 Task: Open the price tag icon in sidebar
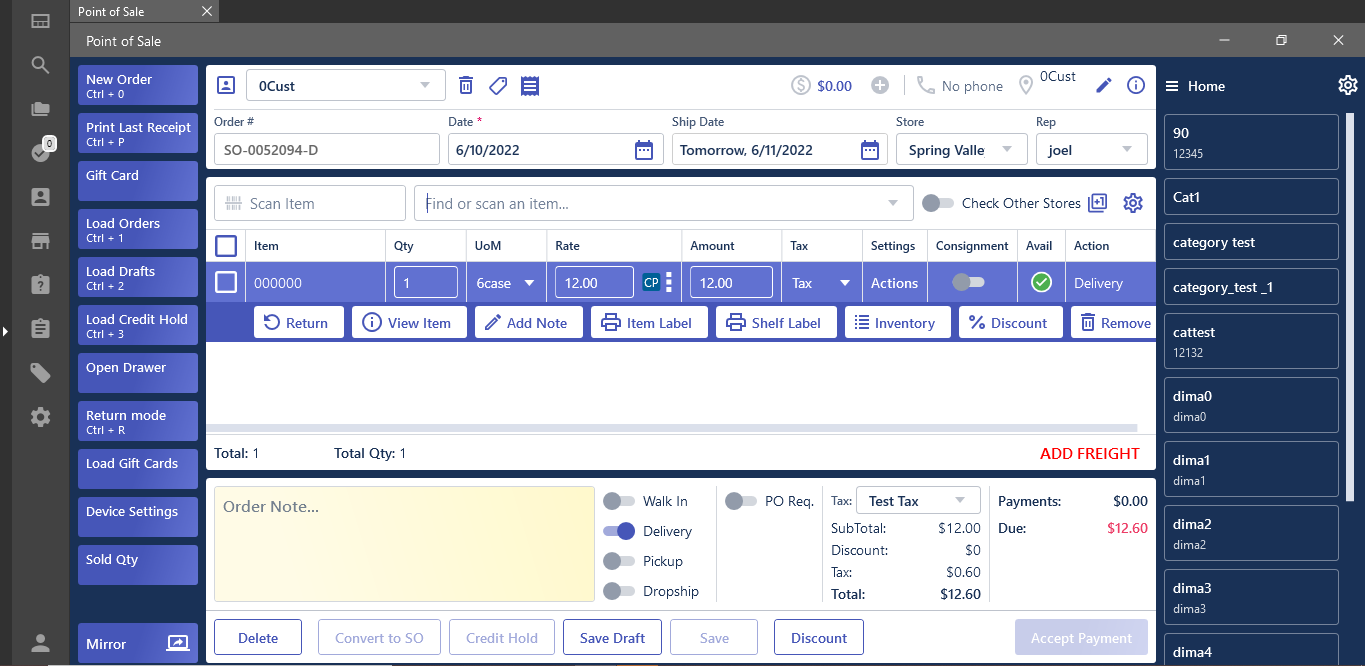point(40,373)
